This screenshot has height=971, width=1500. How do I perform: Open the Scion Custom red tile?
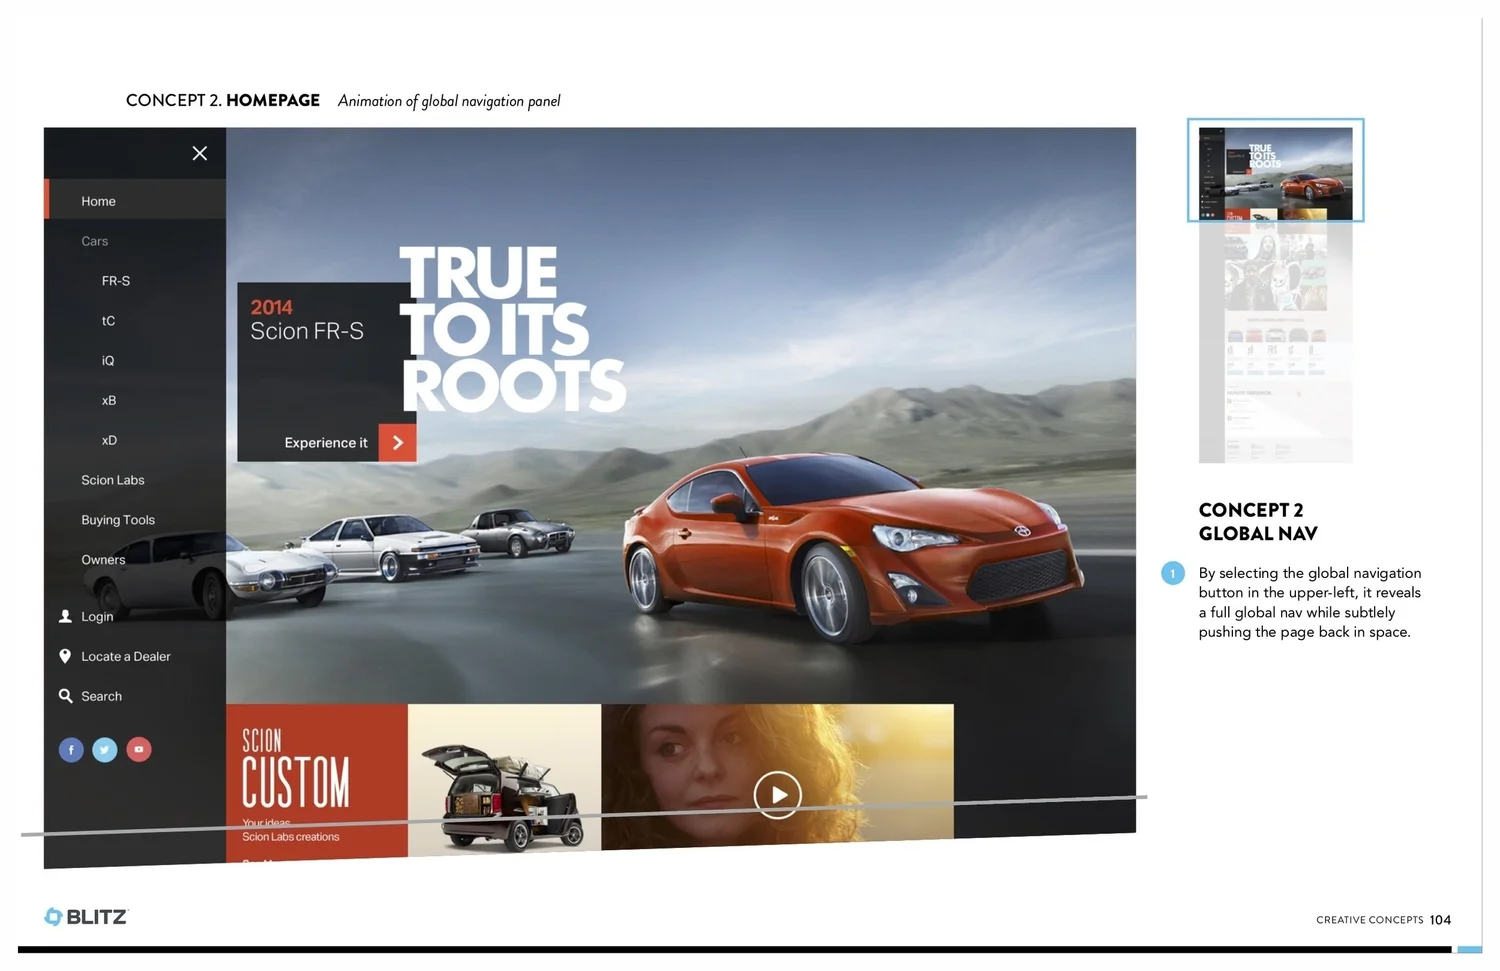click(317, 781)
